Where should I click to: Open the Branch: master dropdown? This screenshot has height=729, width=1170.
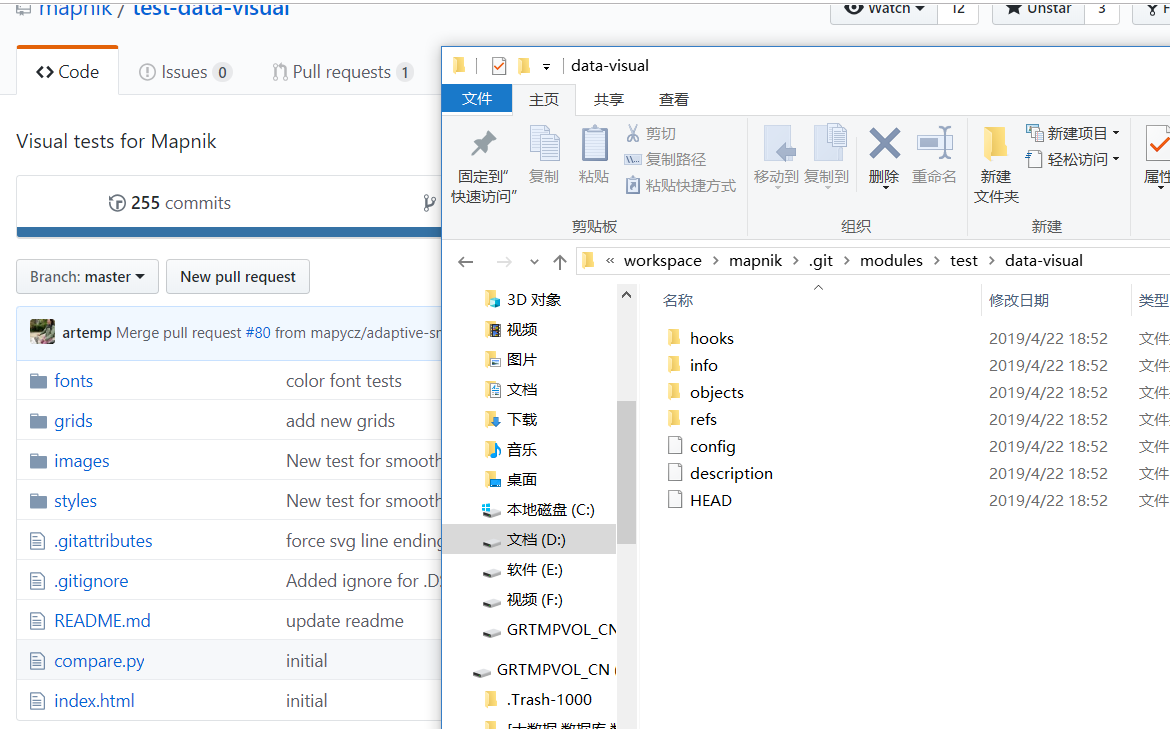point(87,277)
